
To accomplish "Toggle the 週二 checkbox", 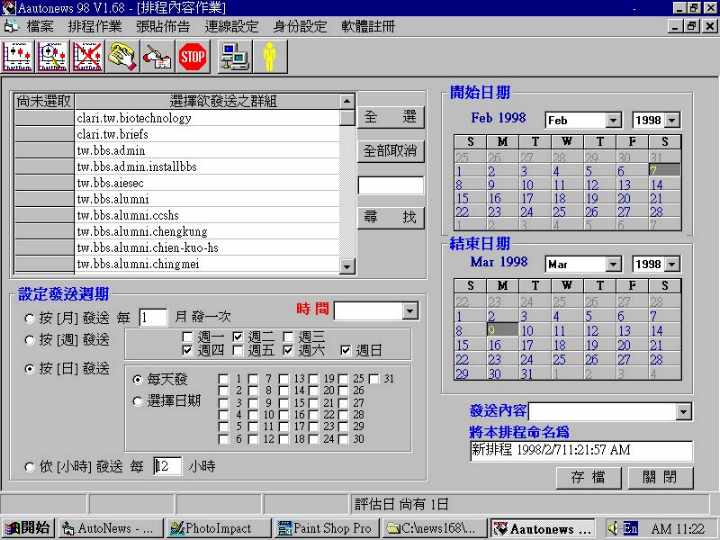I will pyautogui.click(x=237, y=337).
